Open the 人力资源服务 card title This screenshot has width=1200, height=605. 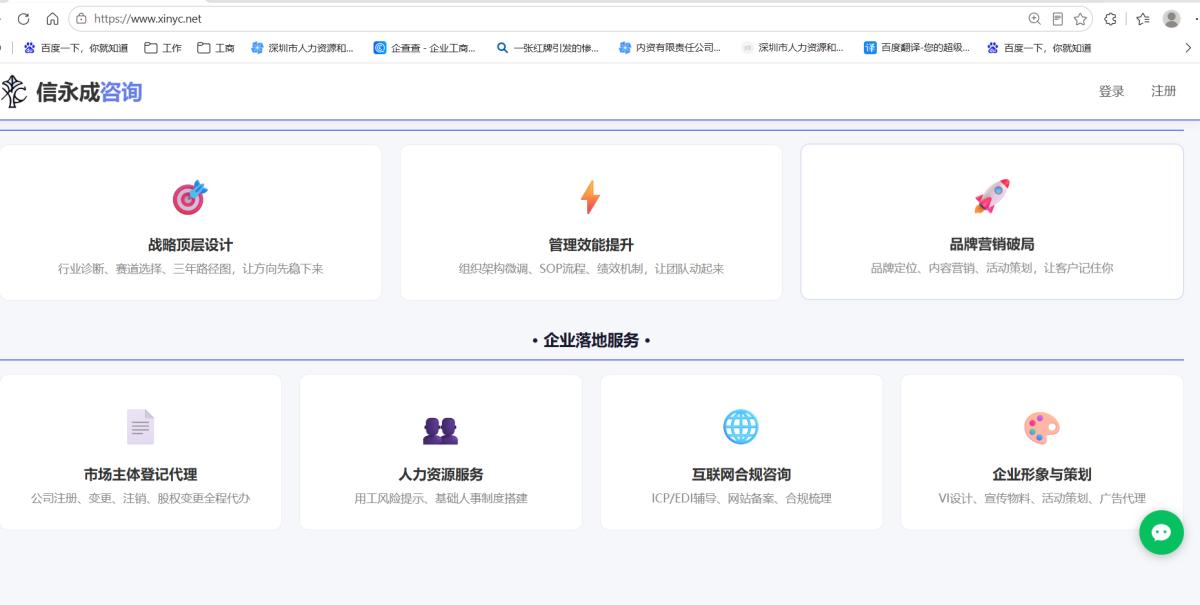point(441,475)
